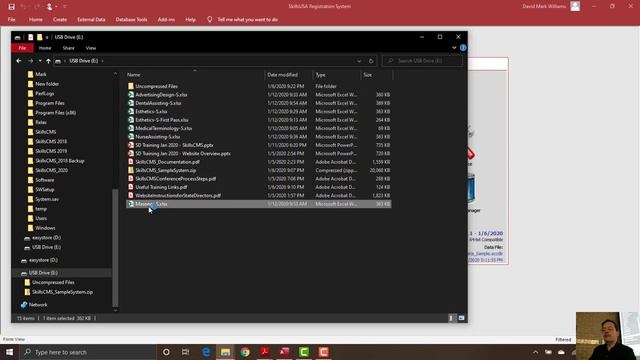This screenshot has width=640, height=360.
Task: Launch Microsoft Edge from the taskbar
Action: point(206,352)
